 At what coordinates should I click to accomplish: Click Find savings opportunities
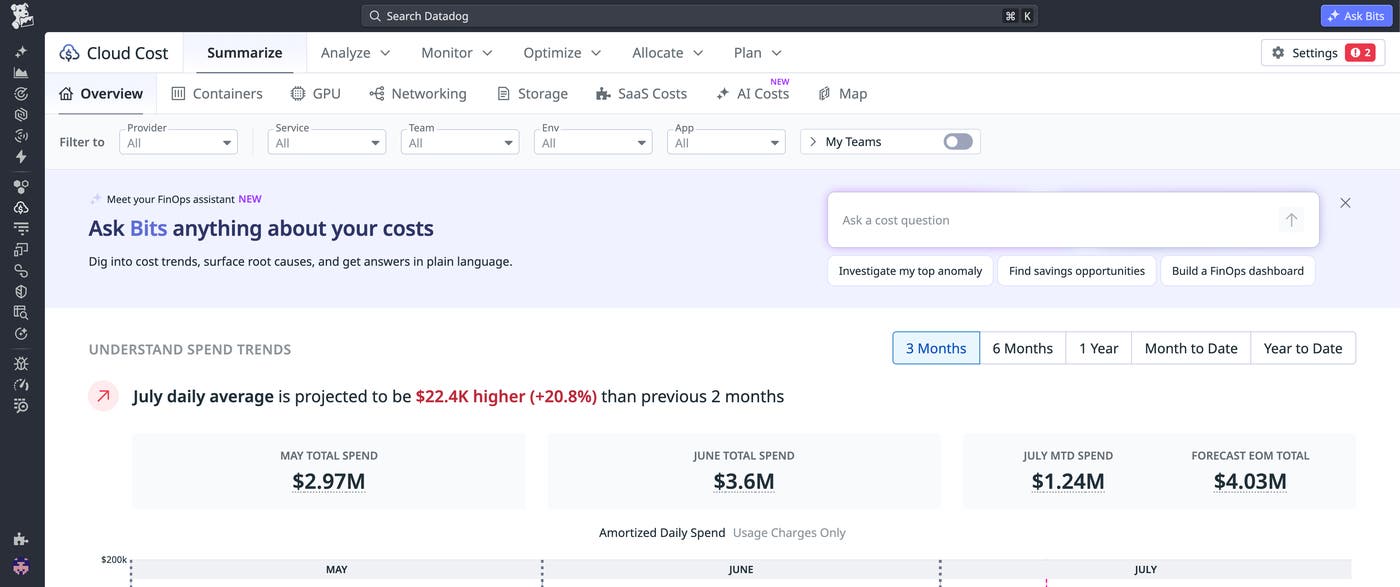point(1076,271)
